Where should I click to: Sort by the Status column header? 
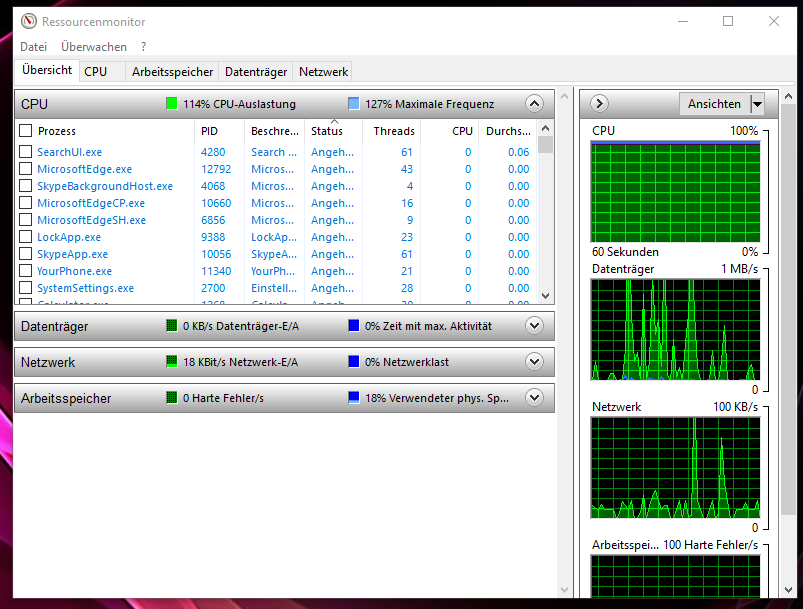click(x=333, y=131)
